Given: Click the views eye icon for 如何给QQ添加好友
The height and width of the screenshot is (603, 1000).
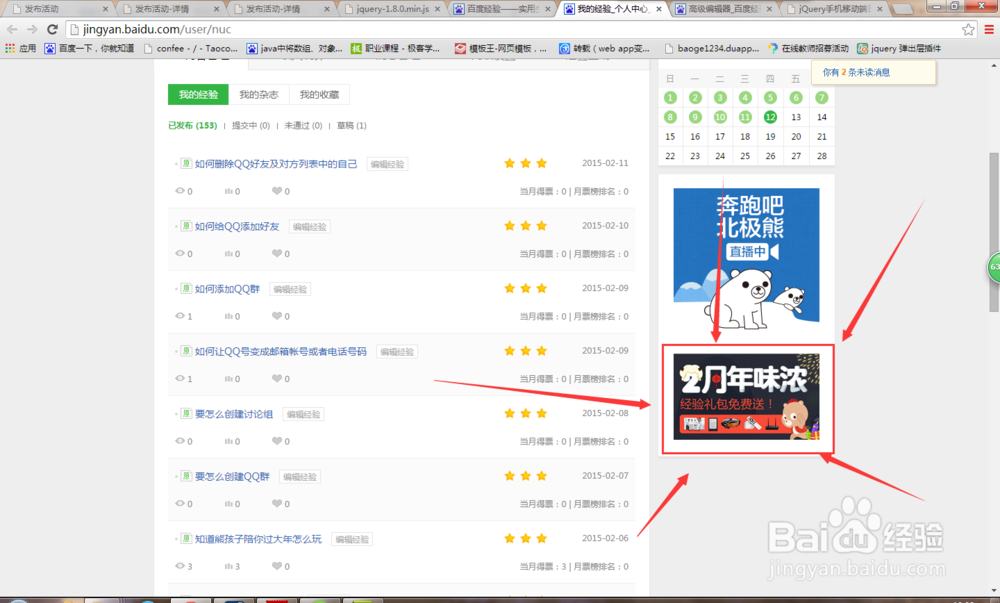Looking at the screenshot, I should [x=180, y=253].
